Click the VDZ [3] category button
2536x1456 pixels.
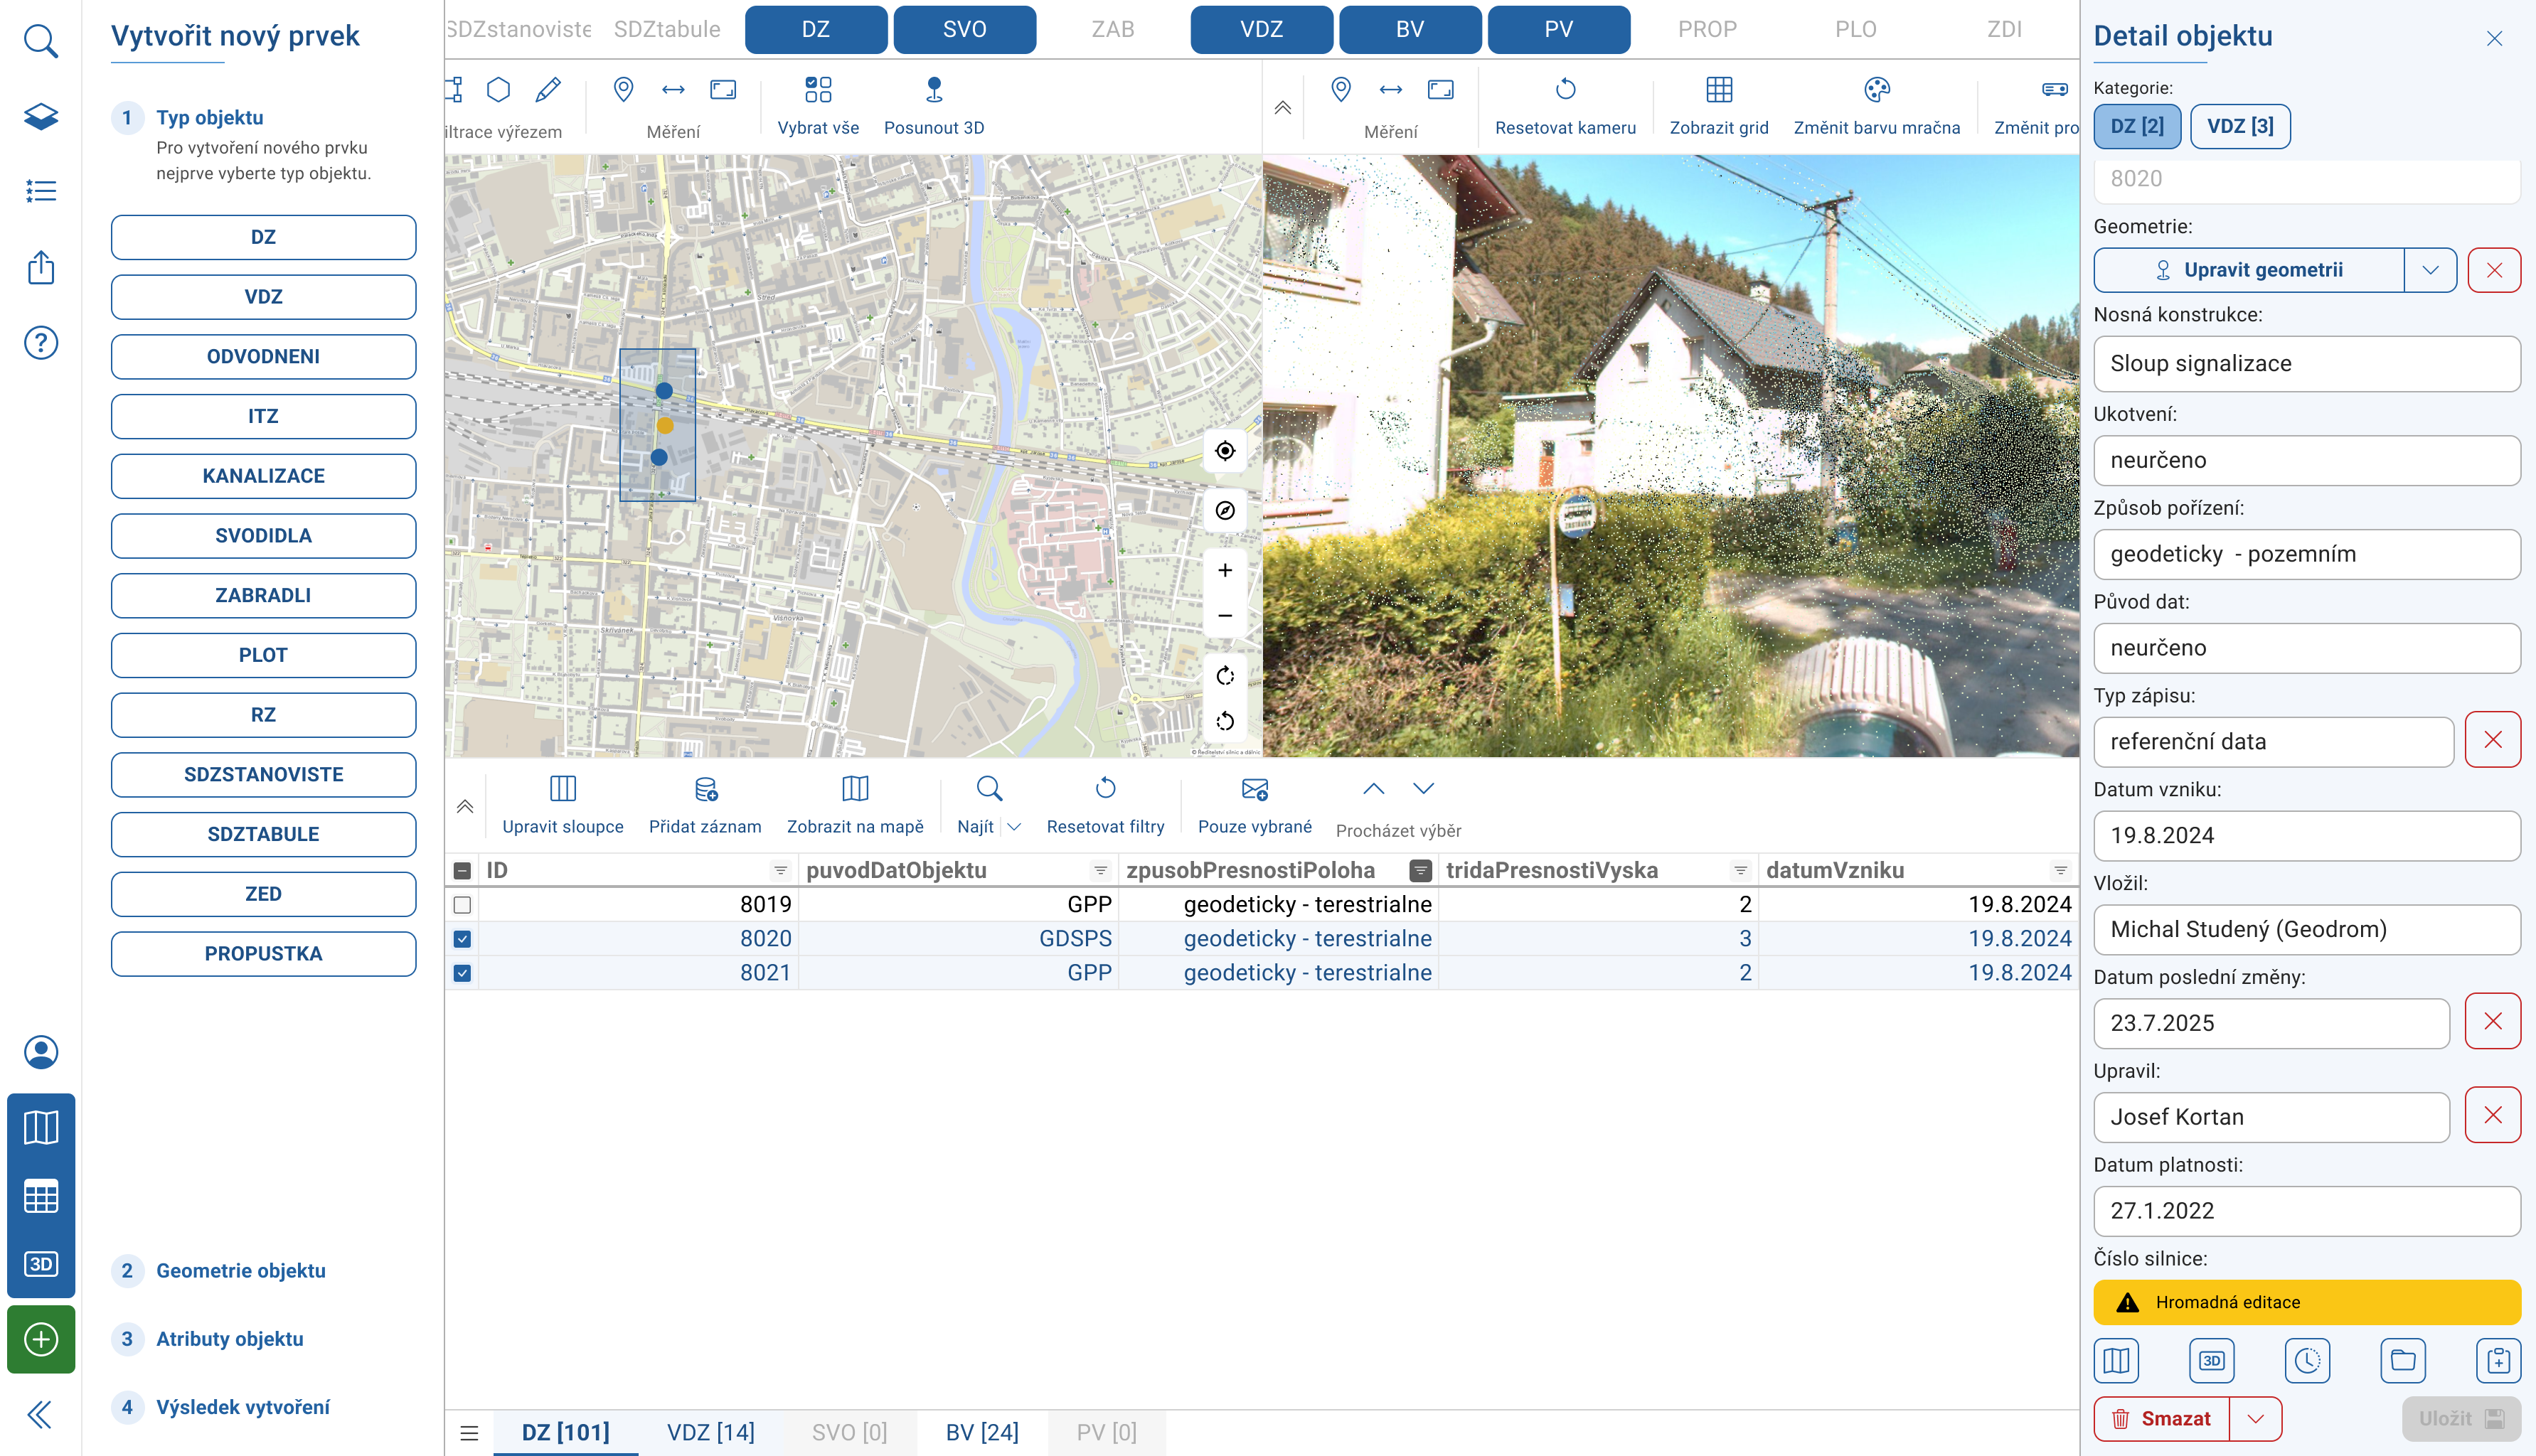[2239, 126]
